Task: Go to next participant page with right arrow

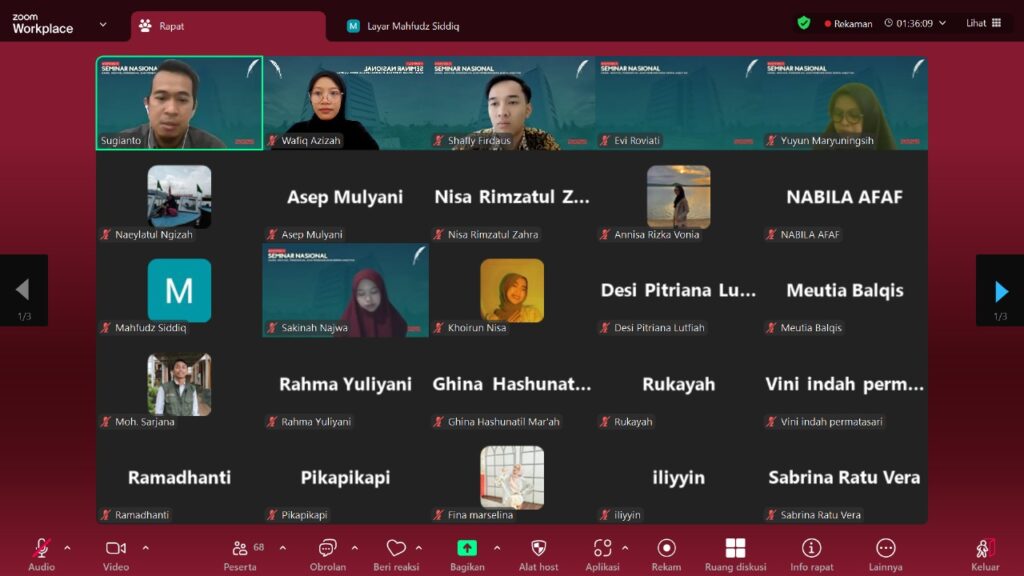Action: pos(1000,290)
